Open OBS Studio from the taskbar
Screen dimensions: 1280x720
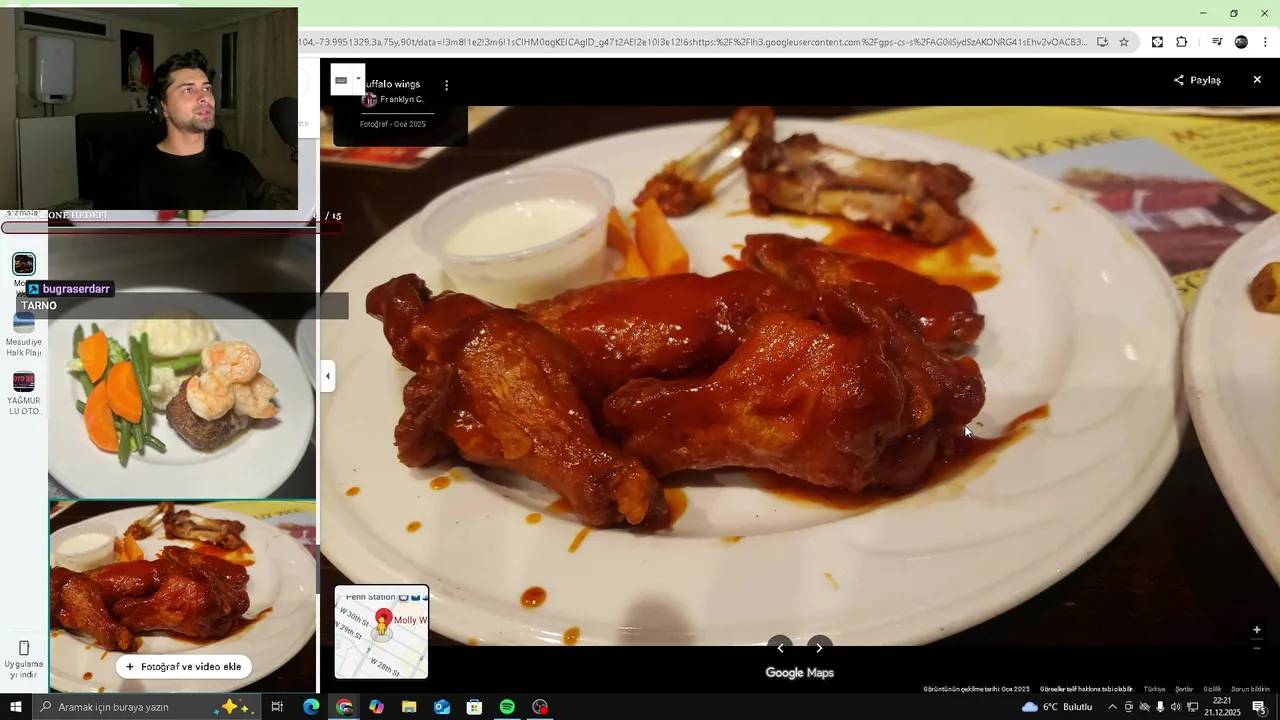pos(540,707)
